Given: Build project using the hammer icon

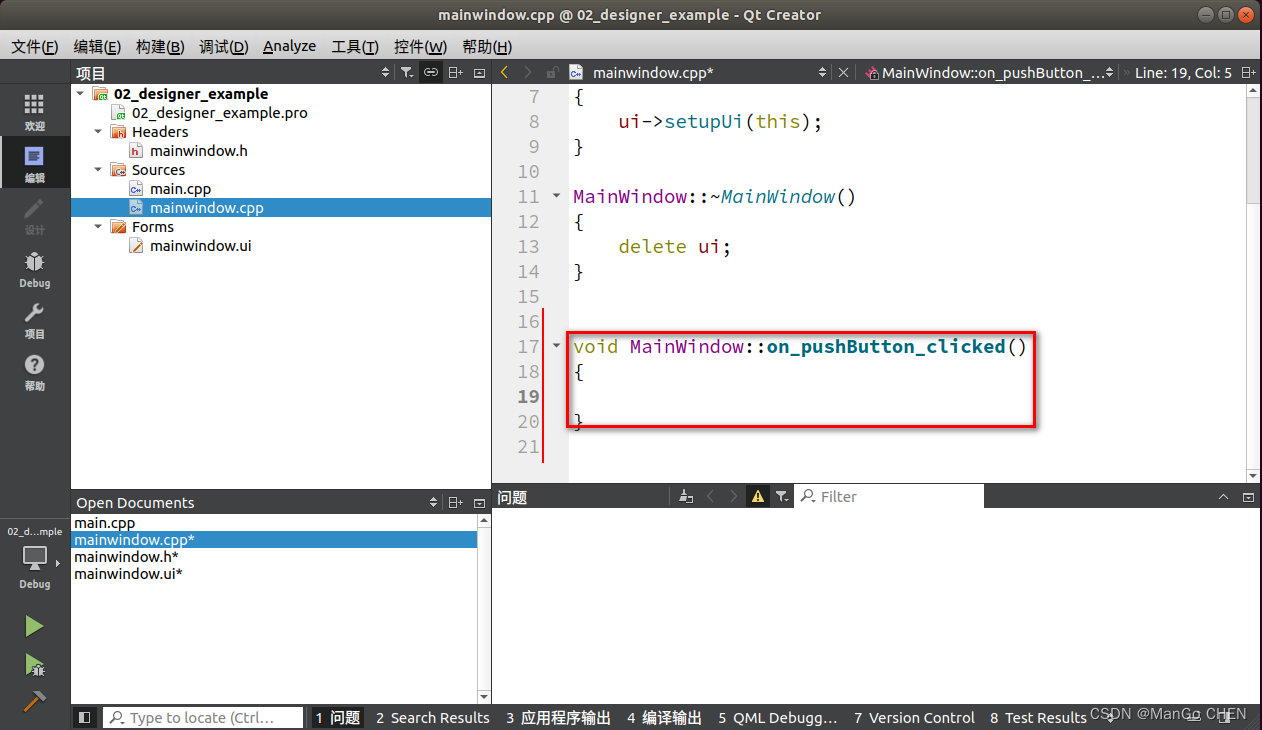Looking at the screenshot, I should [x=34, y=700].
